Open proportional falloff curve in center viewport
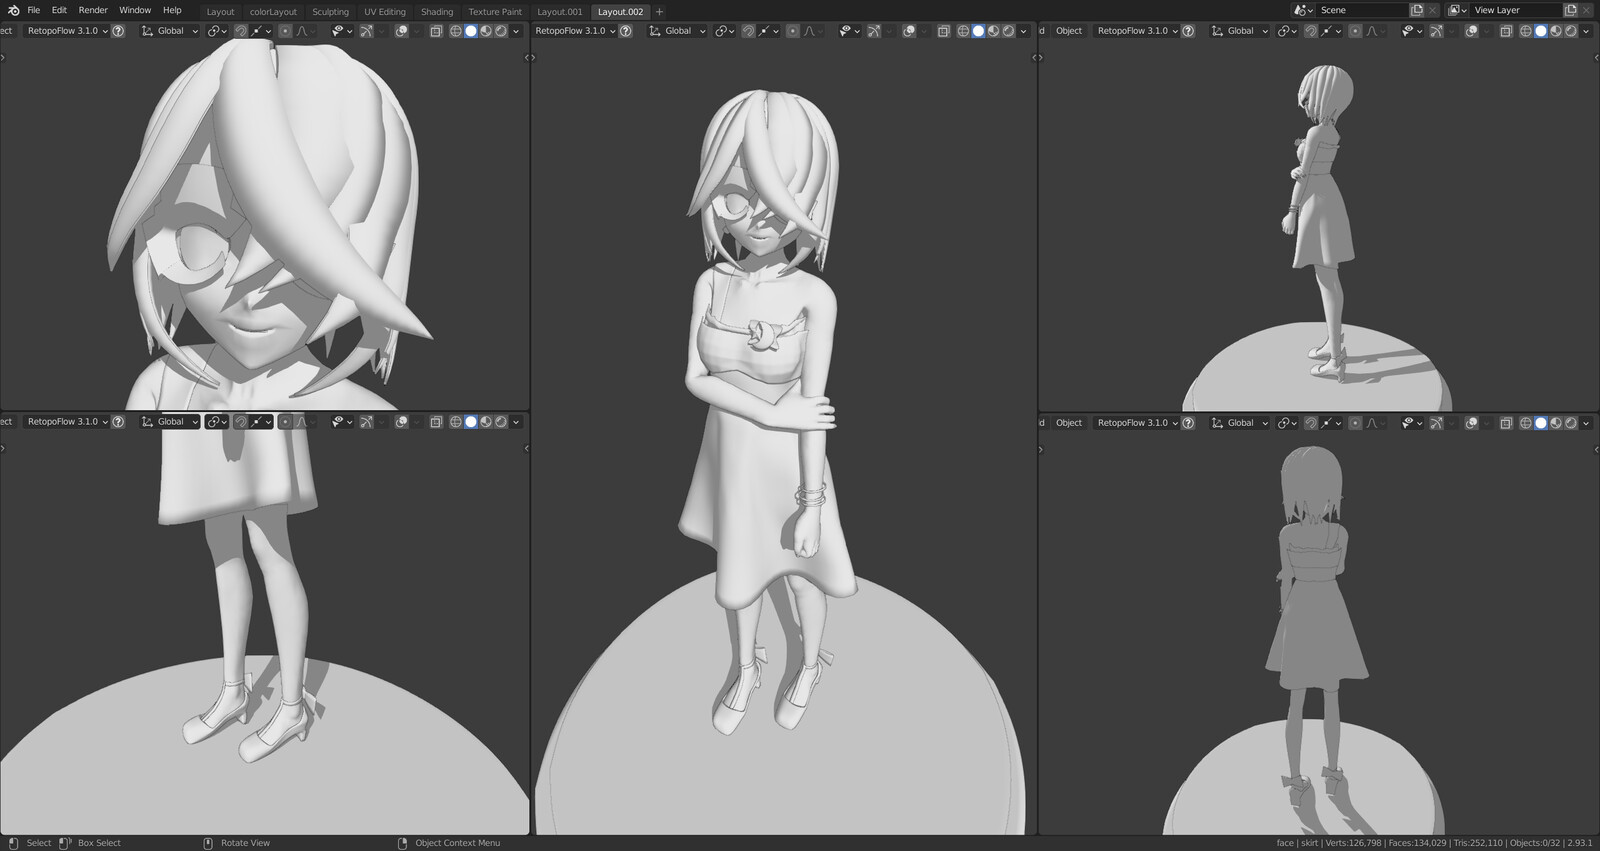 pos(811,31)
